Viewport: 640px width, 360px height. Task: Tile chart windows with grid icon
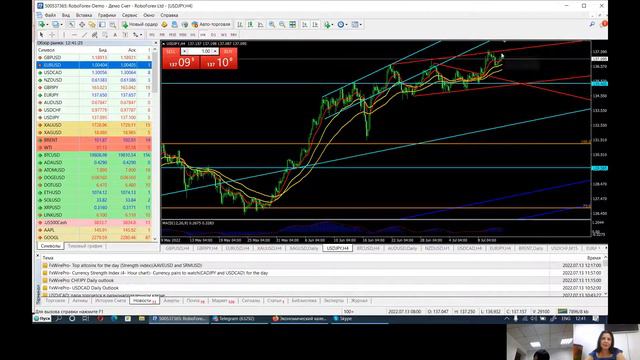(292, 24)
